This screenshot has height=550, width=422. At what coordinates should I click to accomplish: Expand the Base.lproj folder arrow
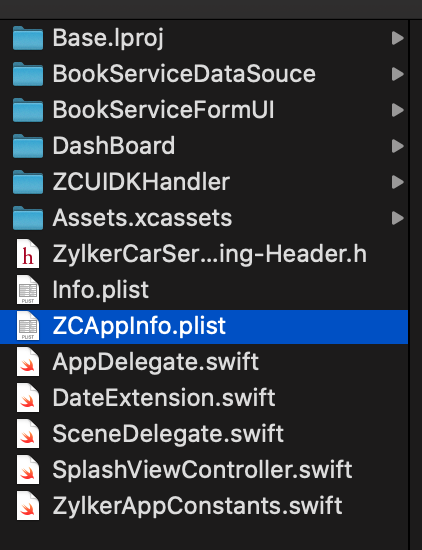(x=397, y=38)
